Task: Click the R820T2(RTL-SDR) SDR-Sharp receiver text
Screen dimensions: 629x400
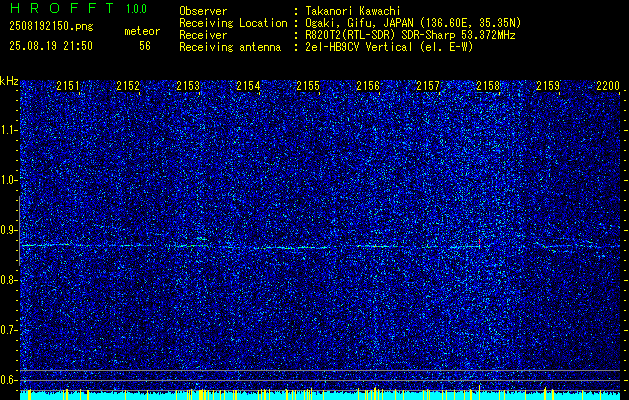Action: coord(410,35)
